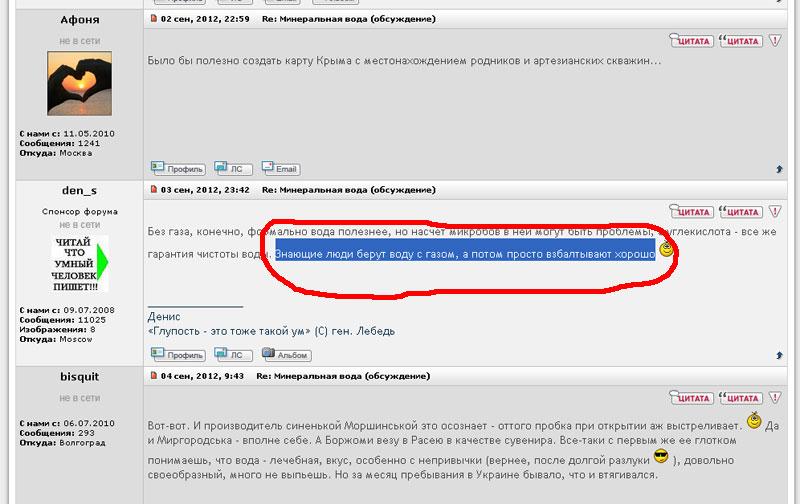Click the report exclamation icon in Афоня's post
Image resolution: width=800 pixels, height=504 pixels.
[x=776, y=41]
